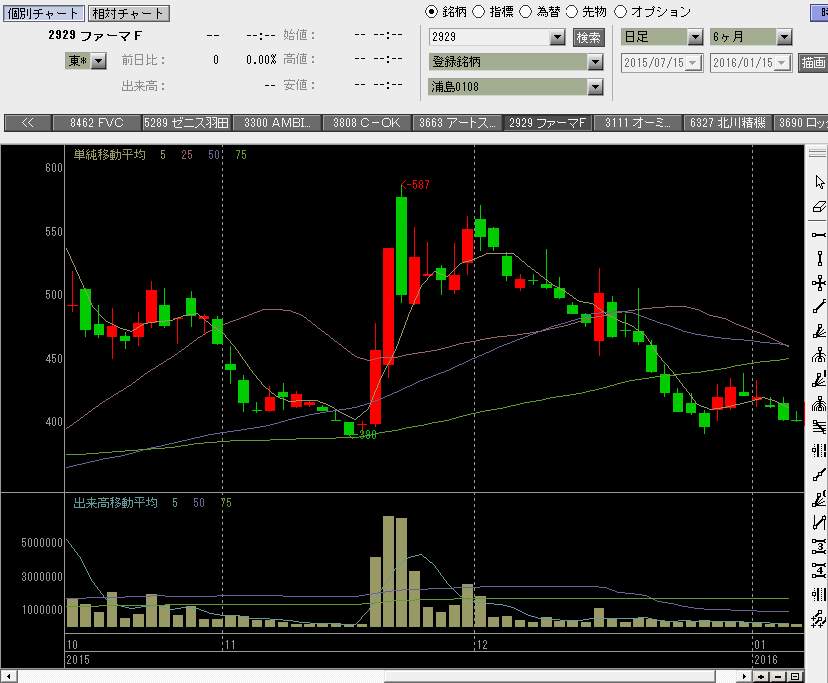Image resolution: width=828 pixels, height=683 pixels.
Task: Select the crosshair line drawing tool
Action: click(818, 283)
